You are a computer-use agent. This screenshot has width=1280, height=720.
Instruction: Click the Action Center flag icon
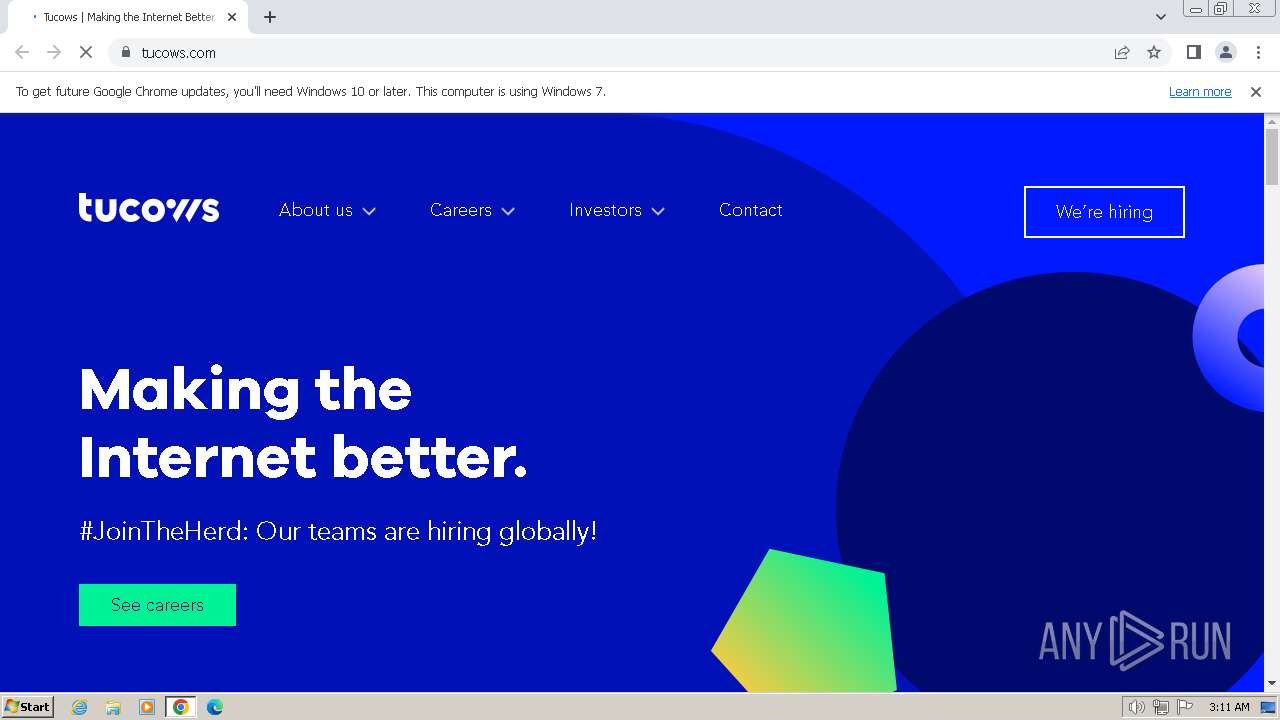[1185, 707]
